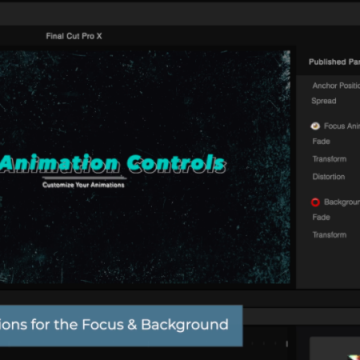Select the thumbnail at the bottom right
Image resolution: width=360 pixels, height=360 pixels.
tap(335, 348)
